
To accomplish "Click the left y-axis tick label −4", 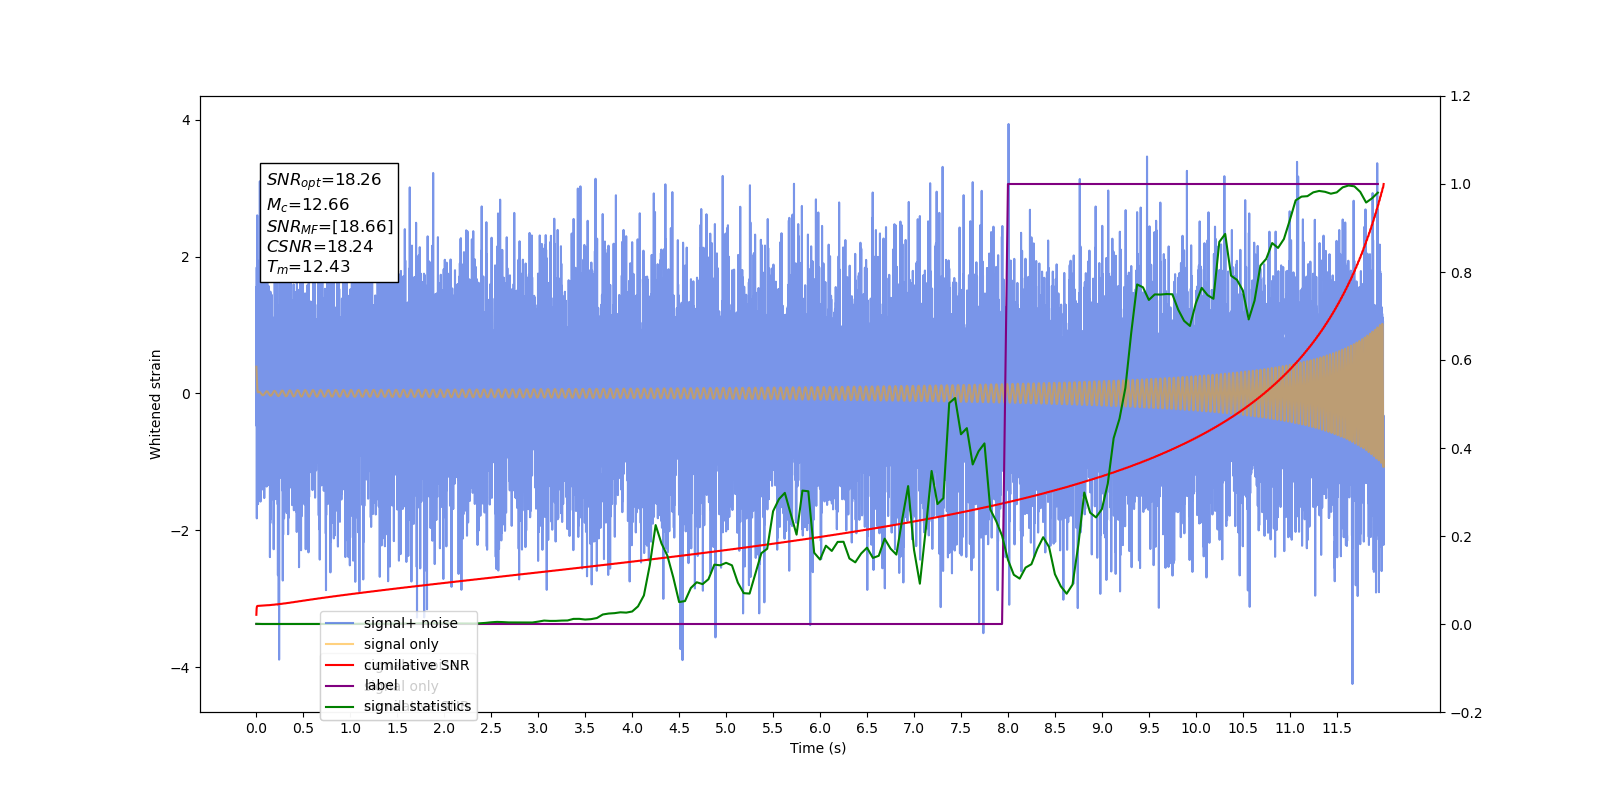I will [x=179, y=668].
